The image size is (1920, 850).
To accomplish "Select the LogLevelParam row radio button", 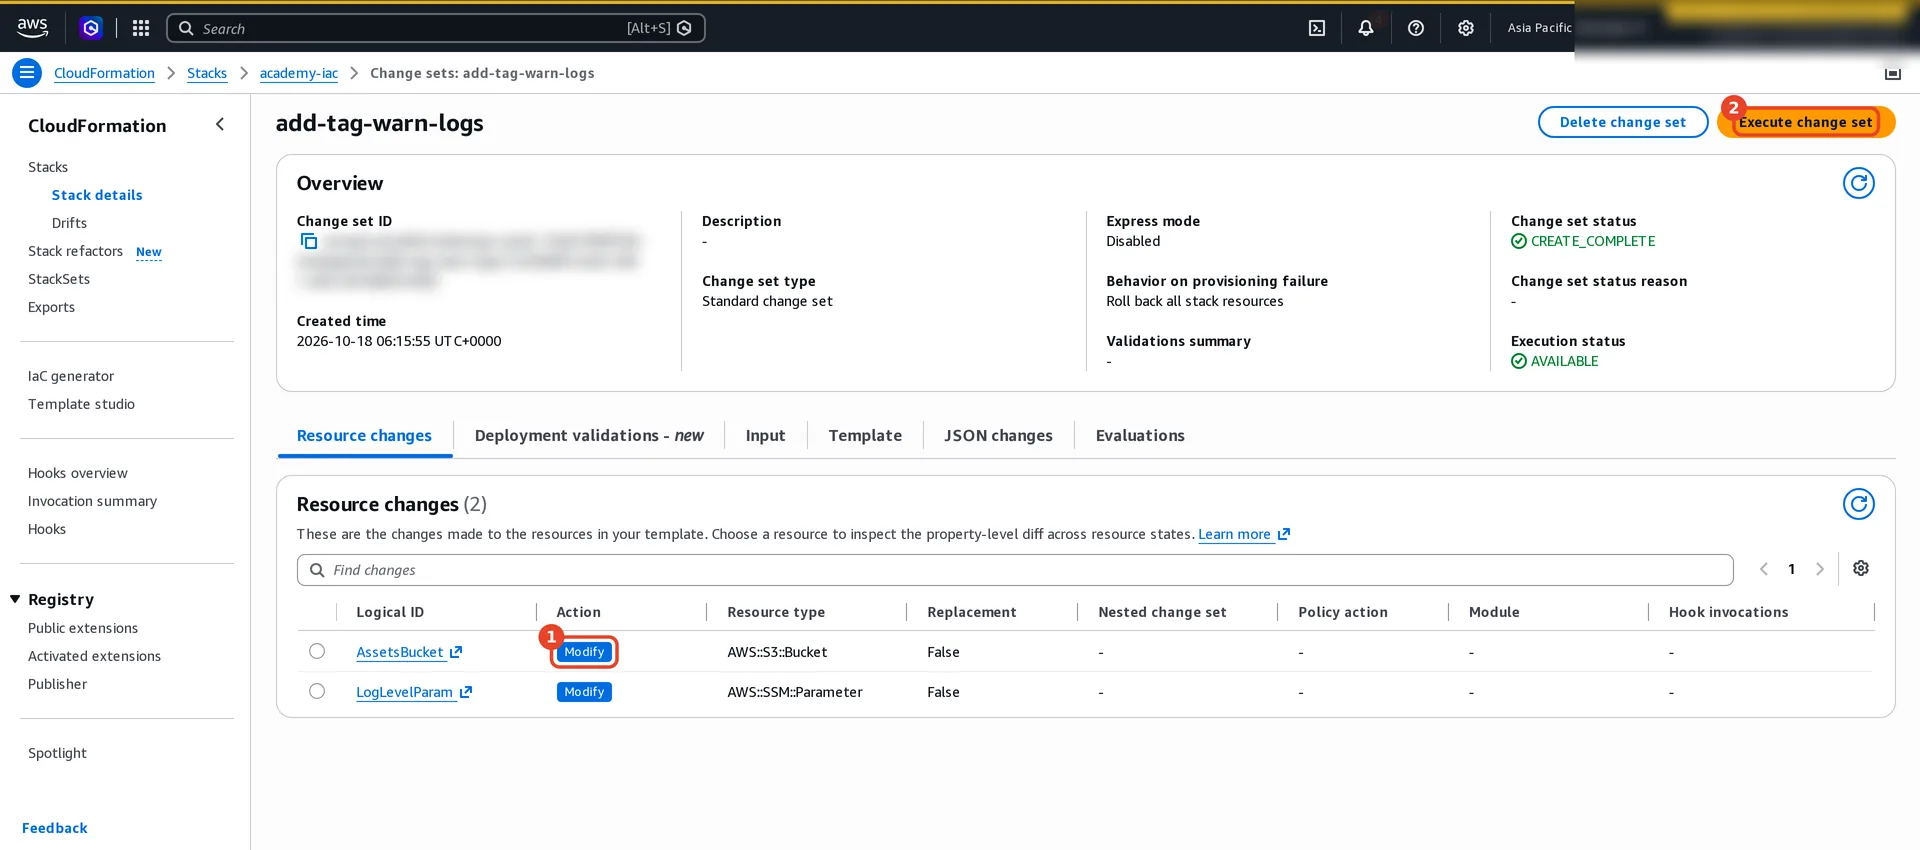I will click(317, 691).
